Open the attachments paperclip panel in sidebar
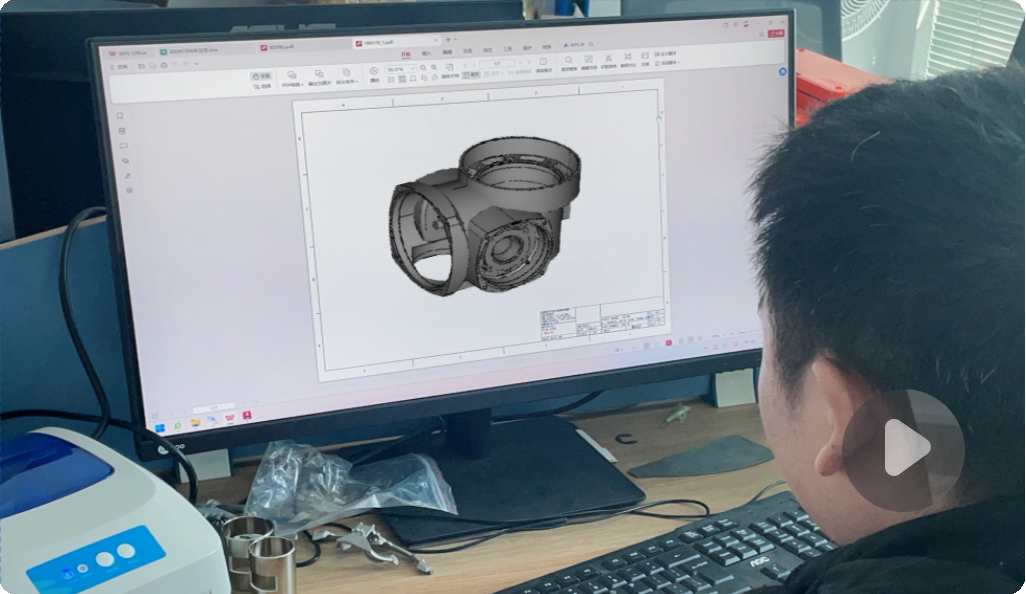 (x=126, y=161)
